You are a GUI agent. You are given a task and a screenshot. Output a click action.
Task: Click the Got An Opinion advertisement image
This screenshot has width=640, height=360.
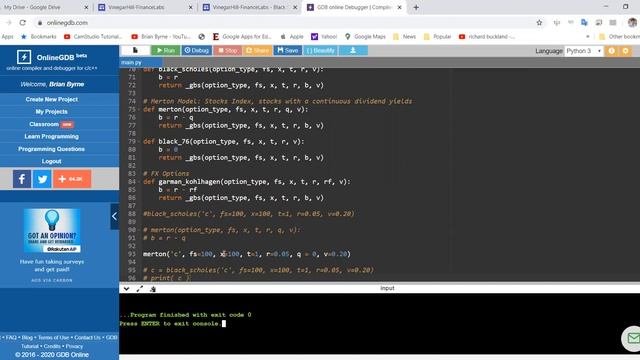[x=52, y=231]
